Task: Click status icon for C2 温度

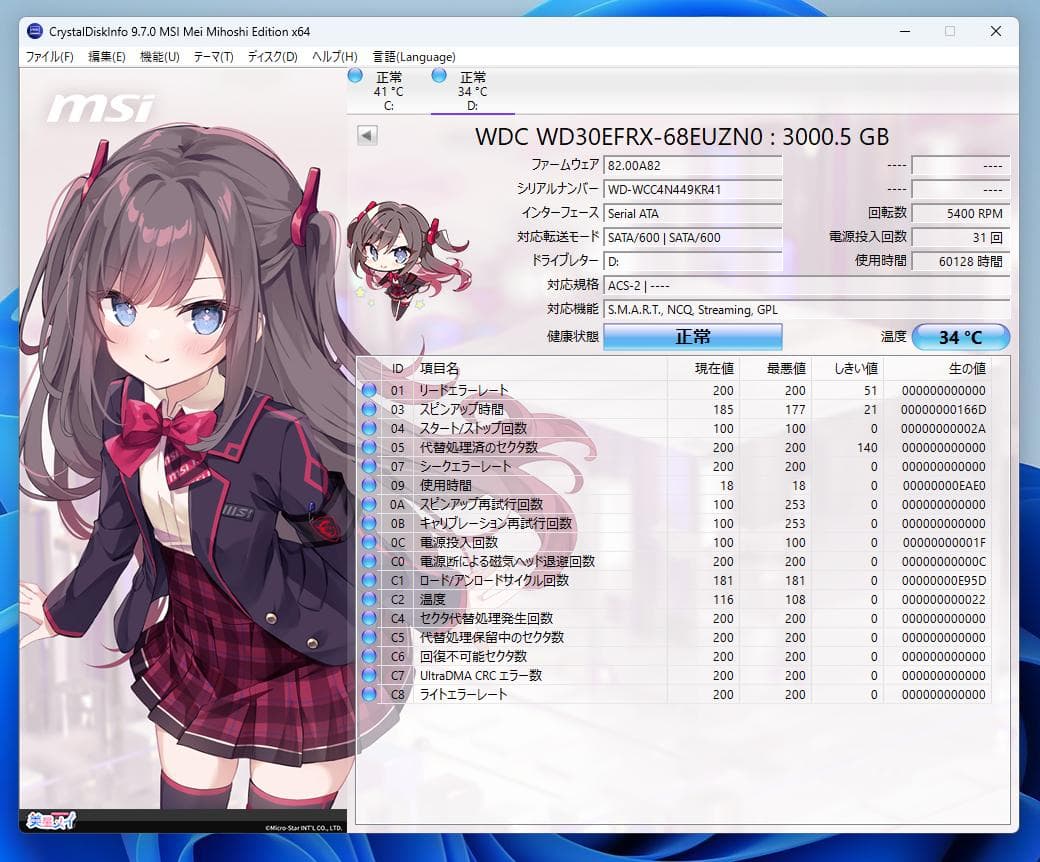Action: 369,599
